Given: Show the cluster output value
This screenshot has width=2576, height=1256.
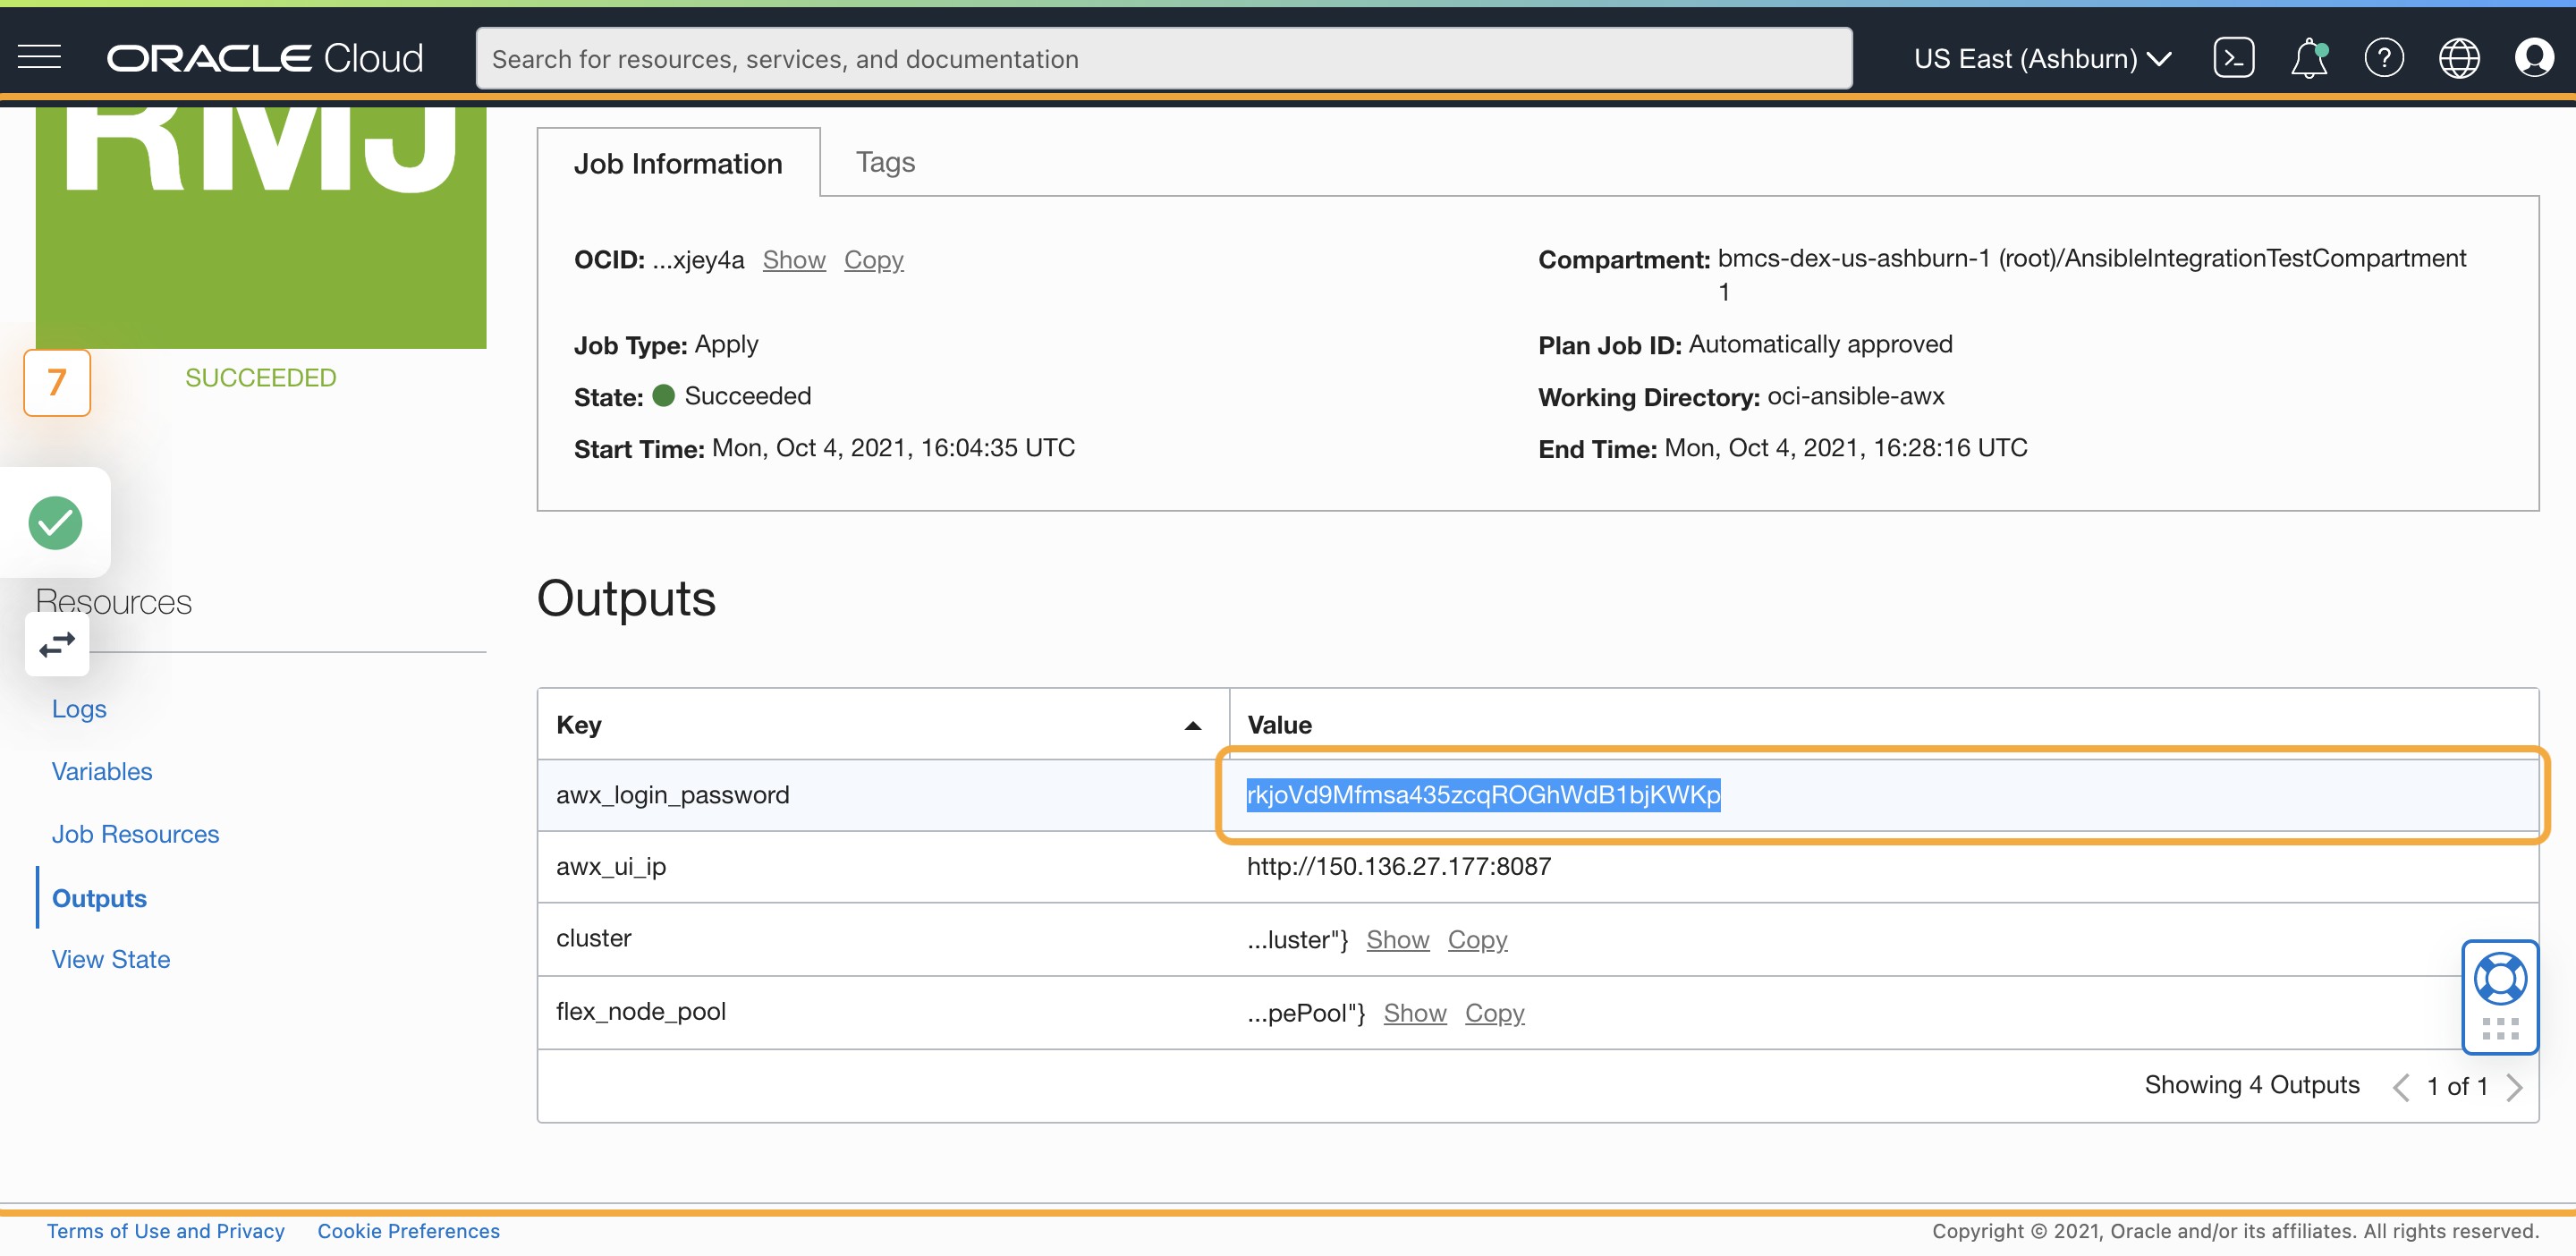Looking at the screenshot, I should coord(1397,939).
